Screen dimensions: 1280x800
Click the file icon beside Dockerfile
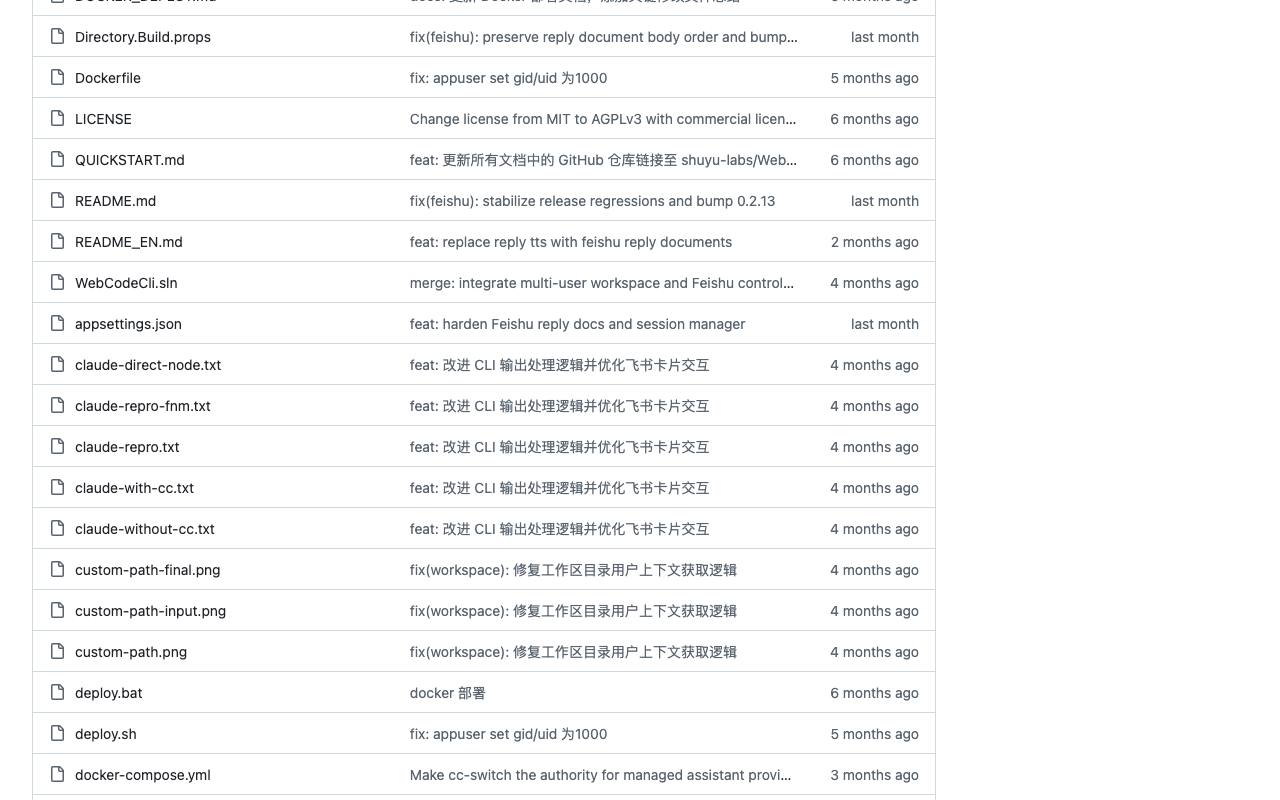click(x=58, y=78)
